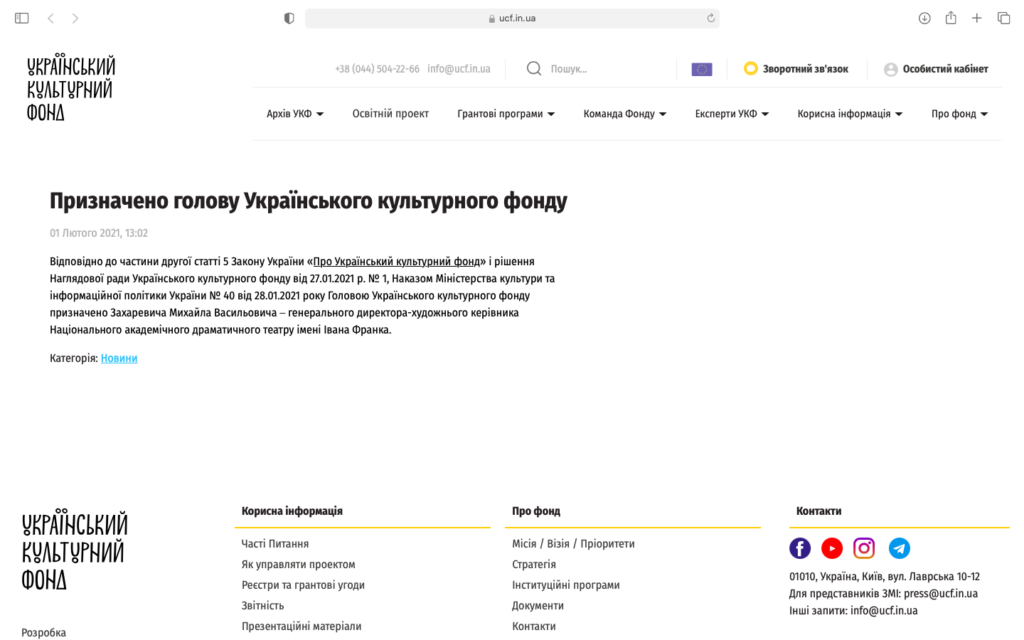Expand the Грантові програми menu
Image resolution: width=1024 pixels, height=640 pixels.
click(506, 114)
